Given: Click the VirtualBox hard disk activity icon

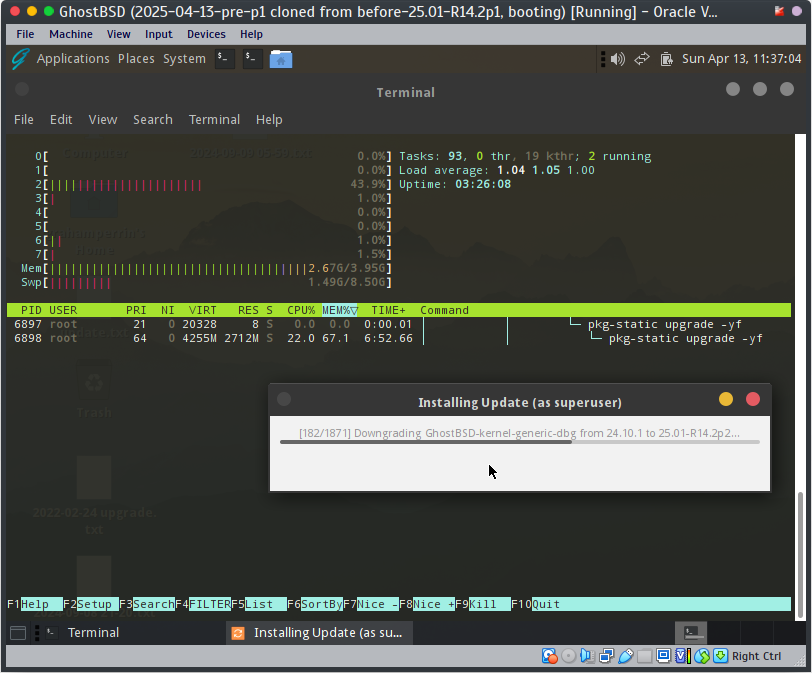Looking at the screenshot, I should 549,656.
